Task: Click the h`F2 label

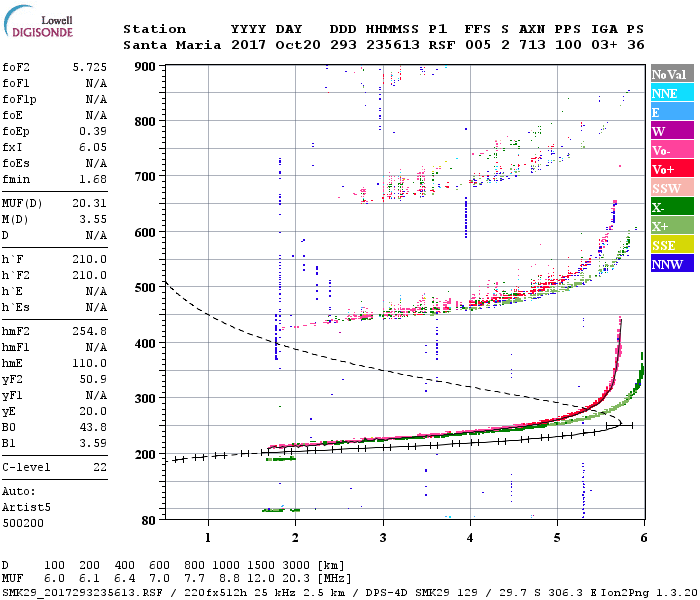Action: click(x=16, y=275)
